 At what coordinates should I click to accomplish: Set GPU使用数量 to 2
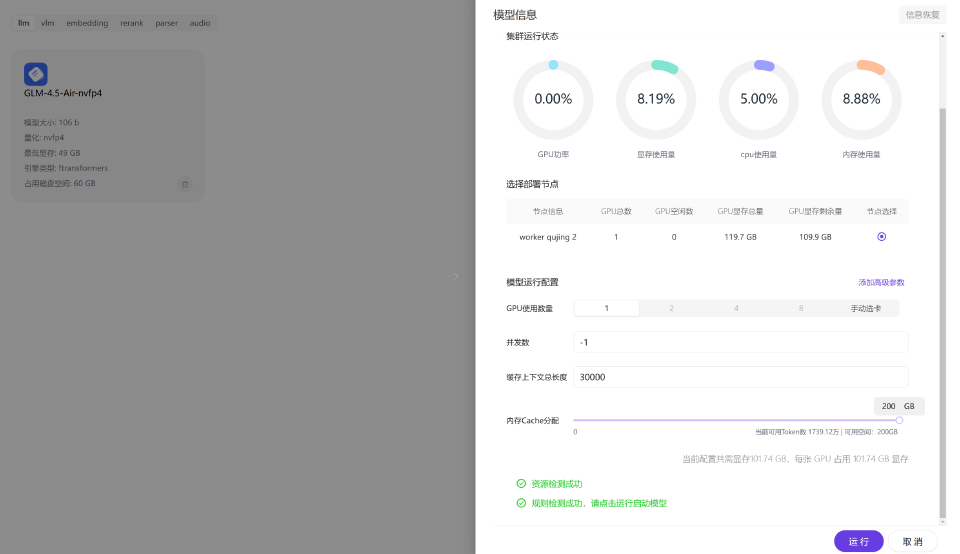click(672, 309)
